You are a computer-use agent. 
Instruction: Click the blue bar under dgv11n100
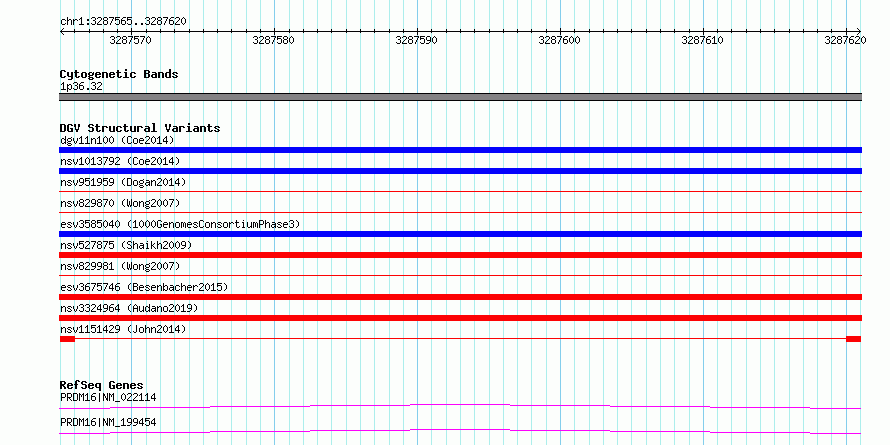(x=460, y=150)
